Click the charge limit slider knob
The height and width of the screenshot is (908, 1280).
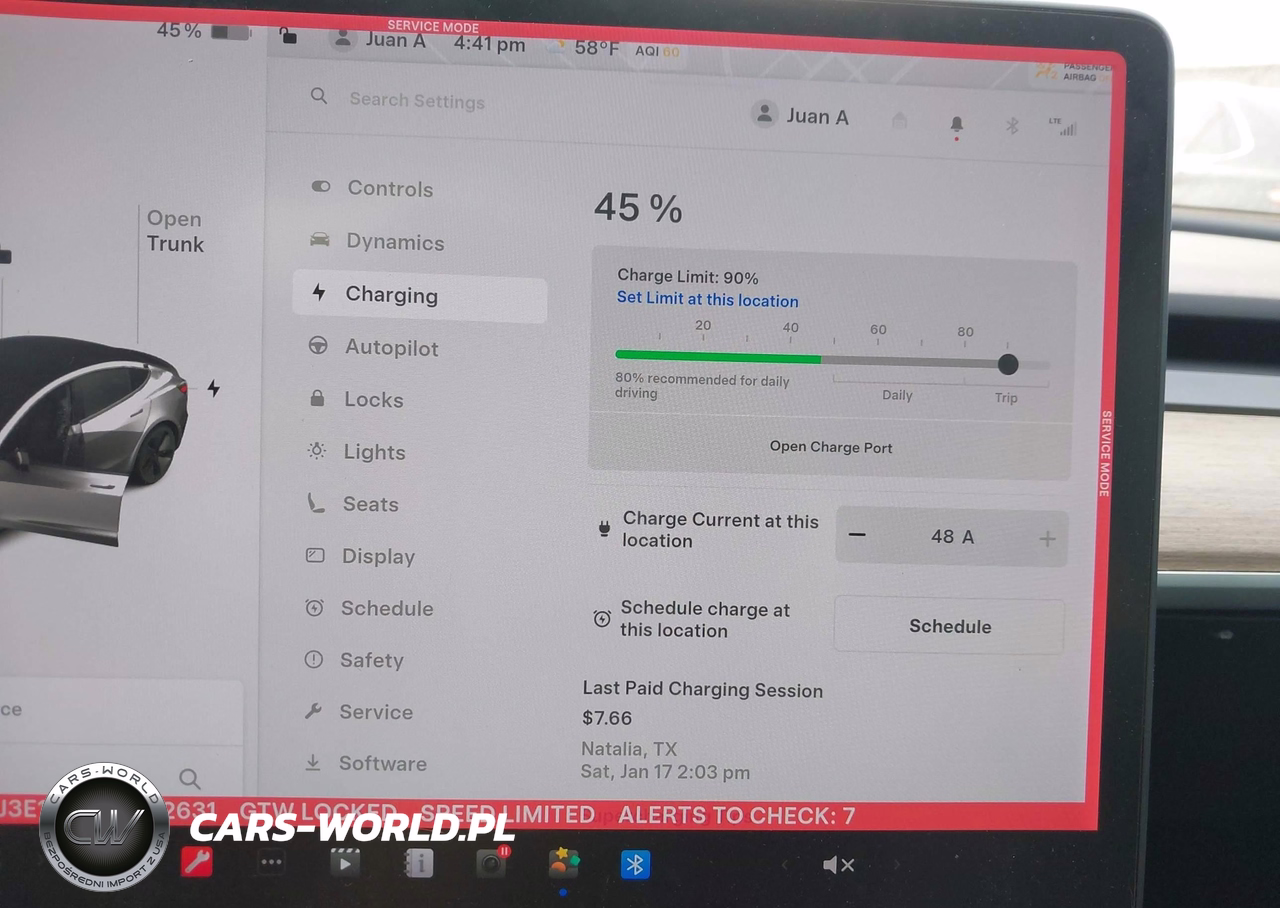[1008, 364]
